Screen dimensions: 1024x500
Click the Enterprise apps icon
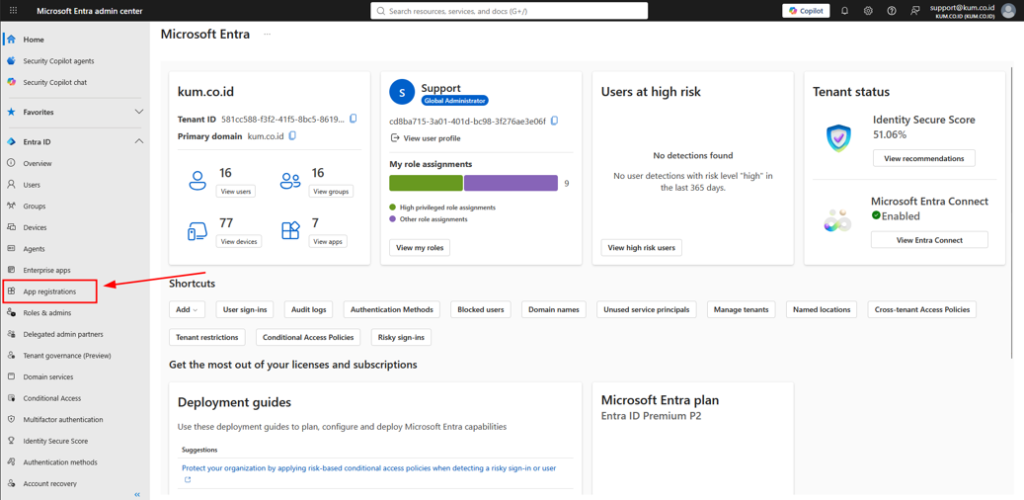[11, 270]
